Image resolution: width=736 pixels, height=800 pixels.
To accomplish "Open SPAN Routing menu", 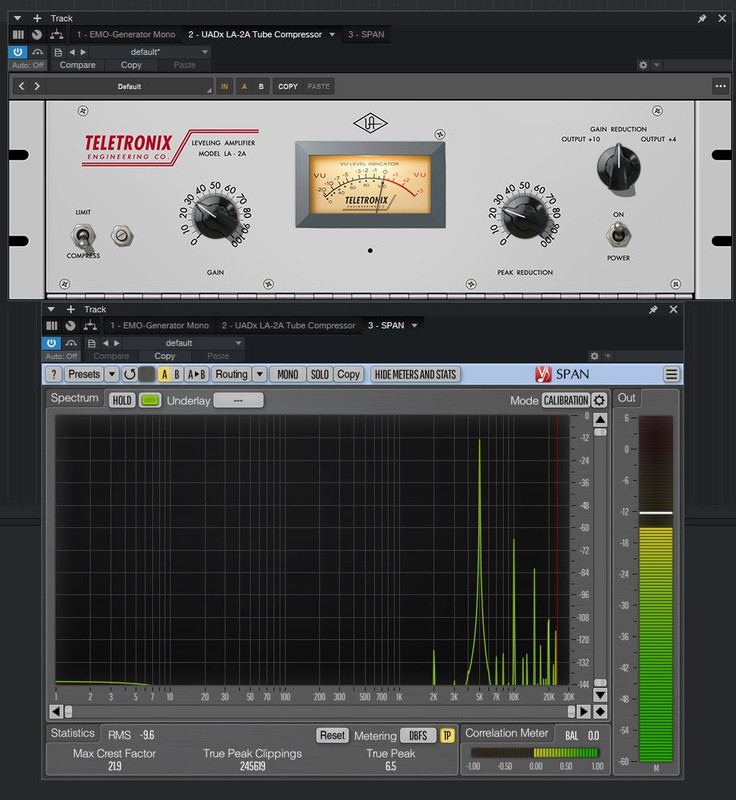I will 231,374.
